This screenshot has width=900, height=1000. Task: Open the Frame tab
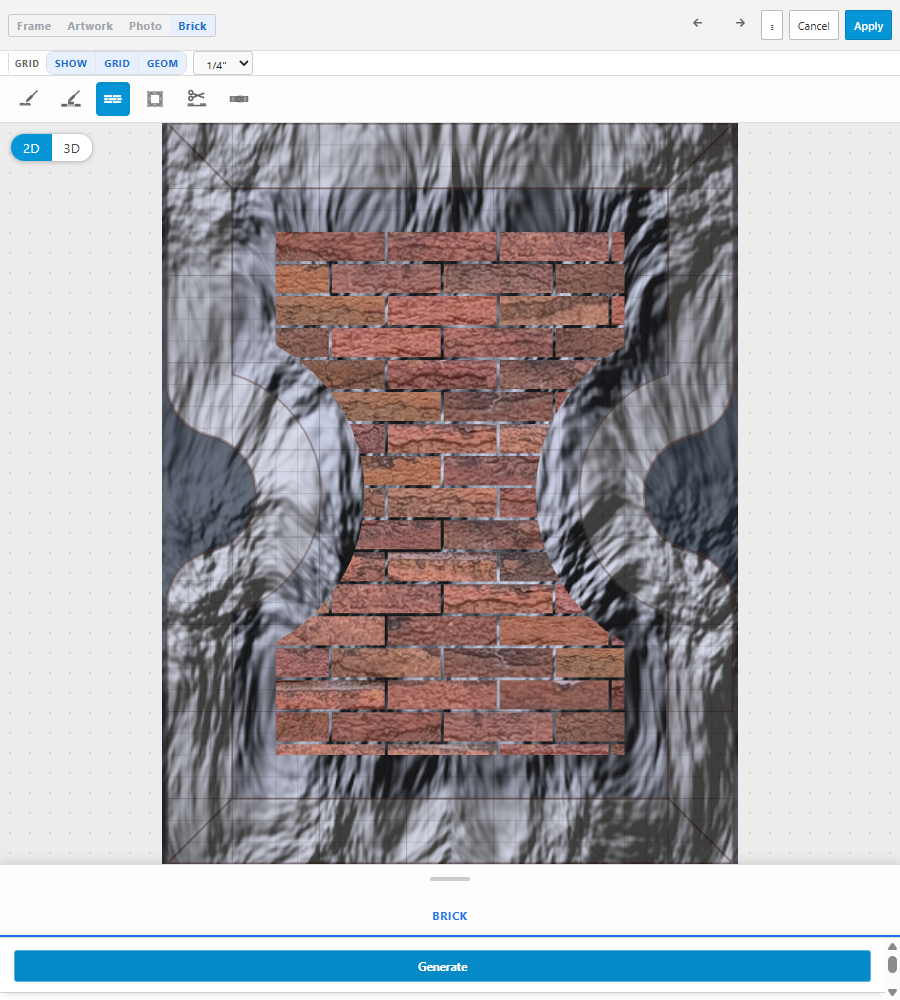coord(34,26)
